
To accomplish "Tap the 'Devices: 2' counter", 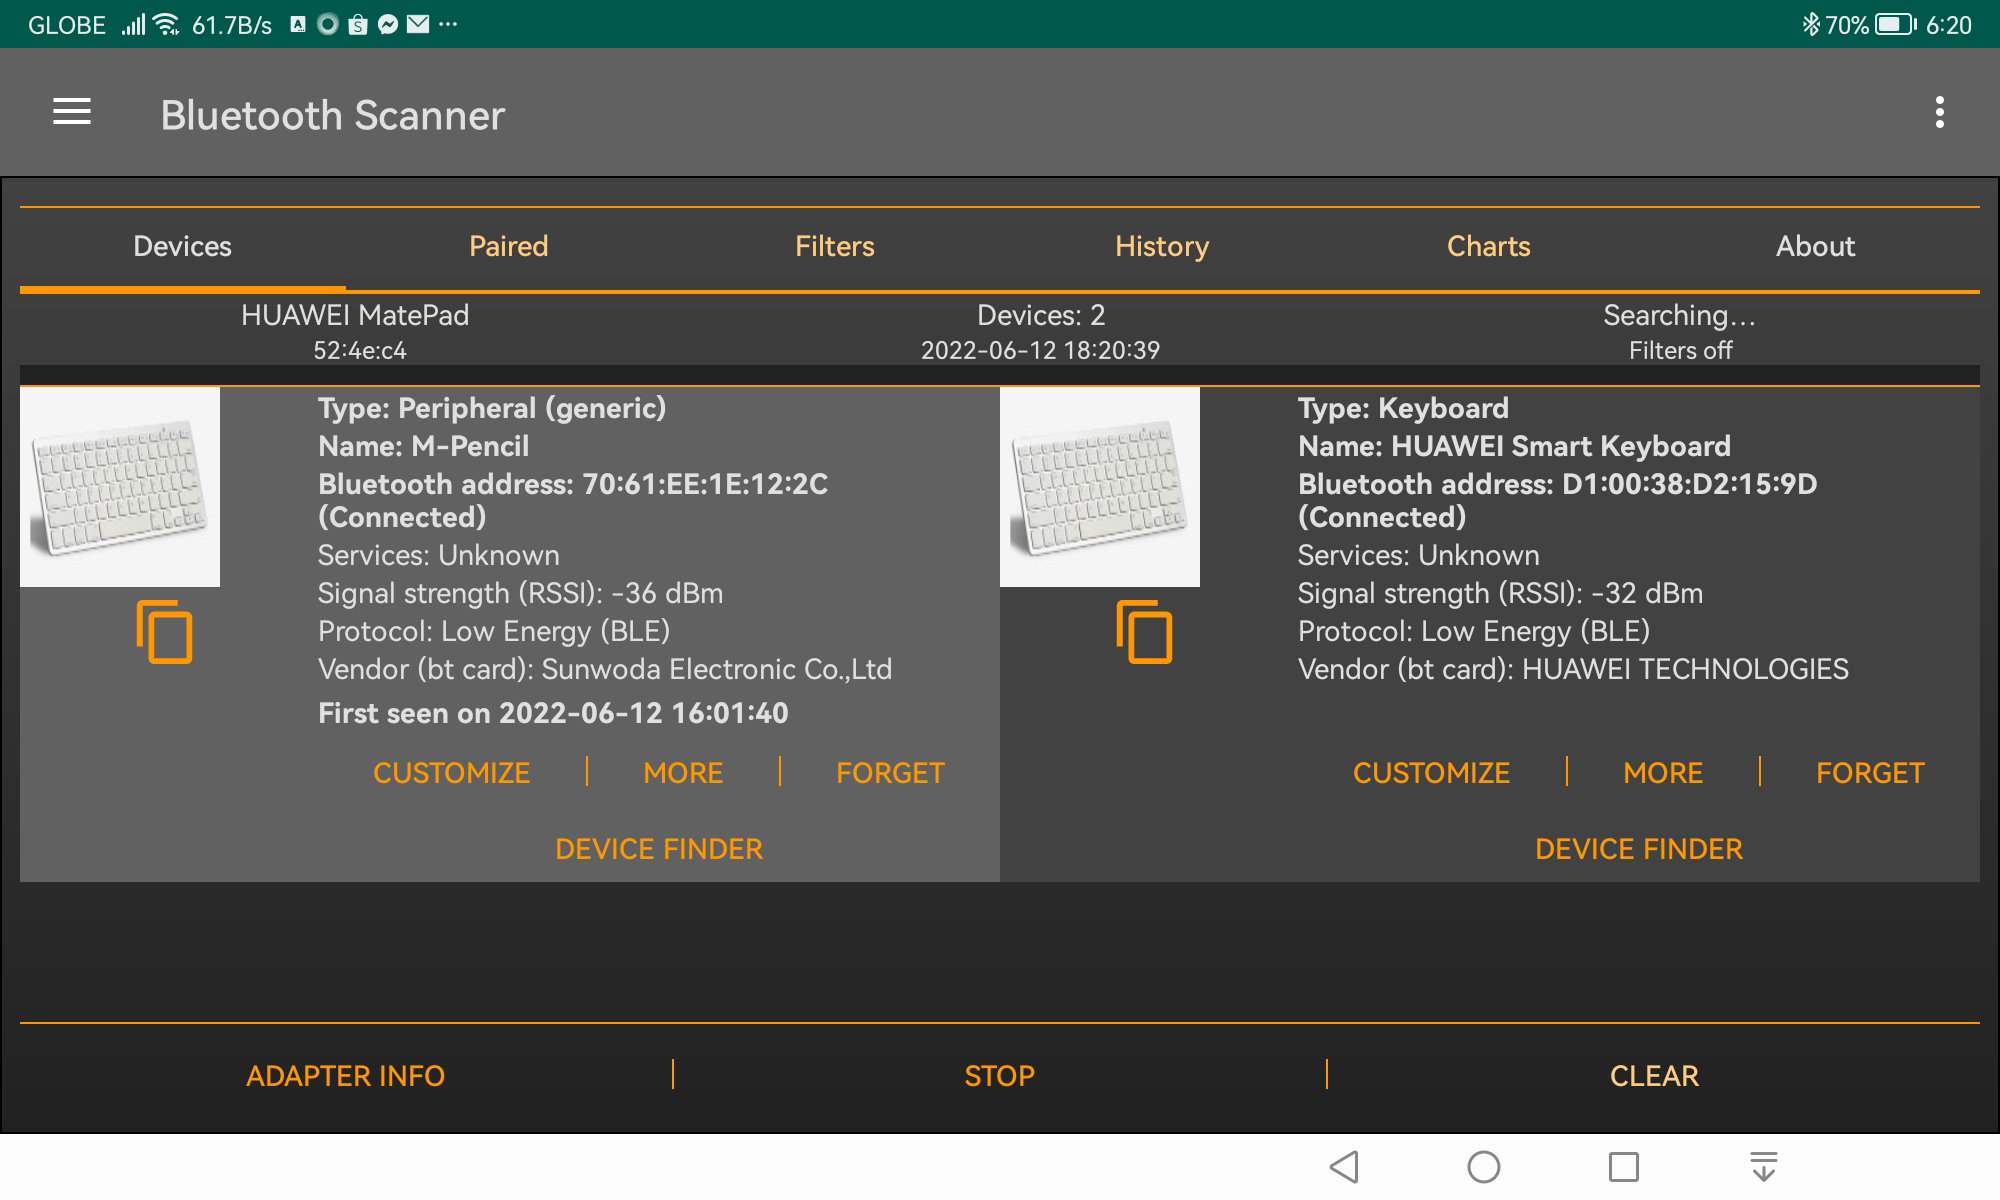I will [x=1041, y=315].
